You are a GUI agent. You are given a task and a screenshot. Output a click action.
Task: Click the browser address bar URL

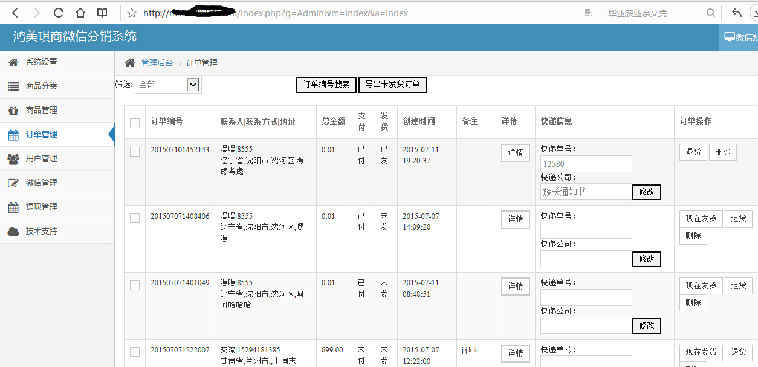[x=276, y=13]
